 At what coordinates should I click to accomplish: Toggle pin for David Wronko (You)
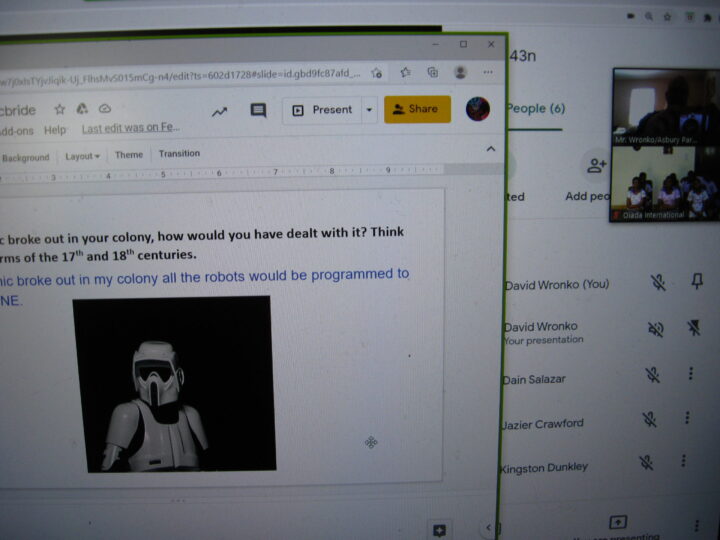pyautogui.click(x=696, y=283)
